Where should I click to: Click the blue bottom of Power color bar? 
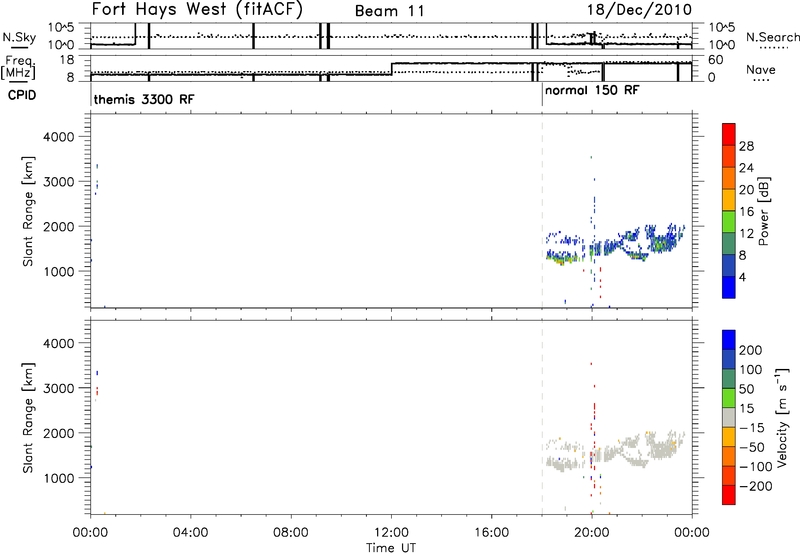729,287
